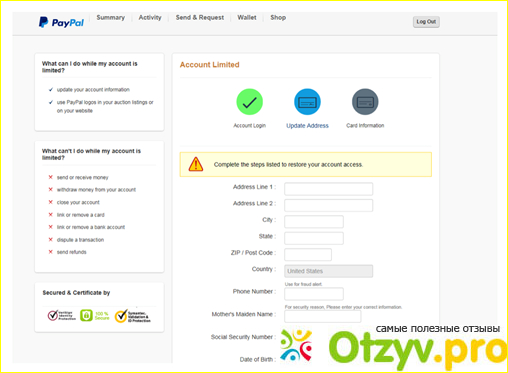Click 'link or remove a card' item
Image resolution: width=508 pixels, height=373 pixels.
(x=80, y=215)
